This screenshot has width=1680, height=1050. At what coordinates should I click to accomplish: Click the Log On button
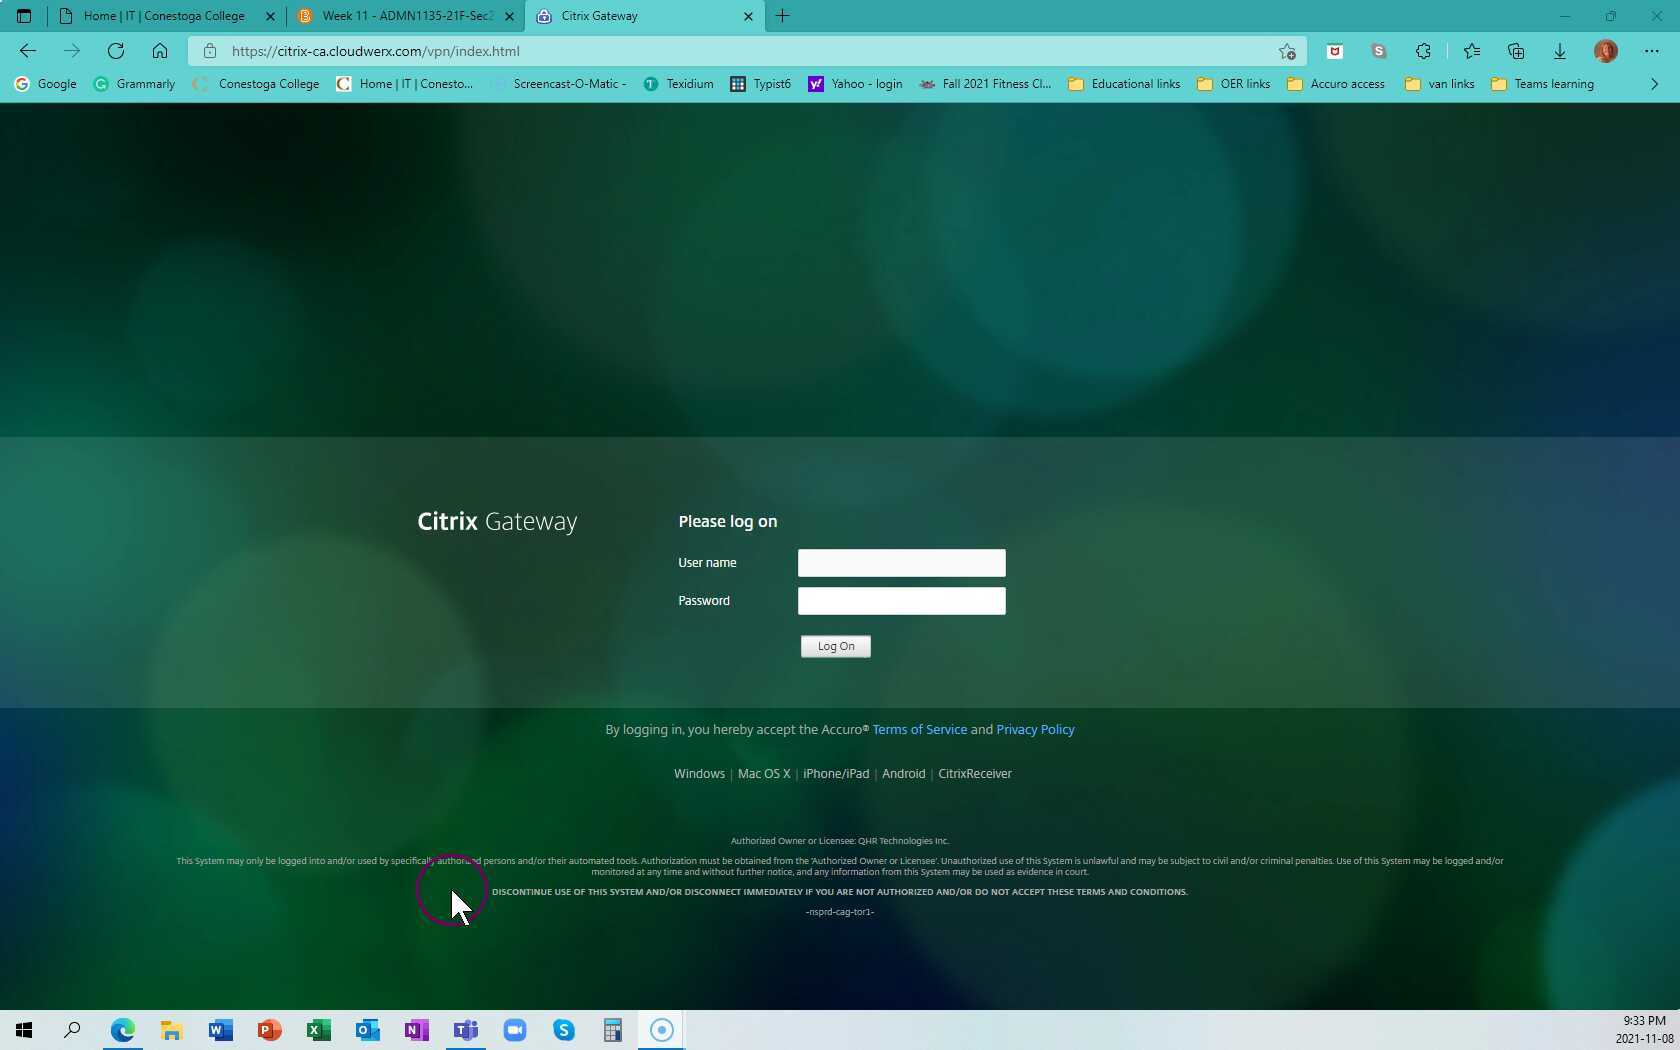(835, 646)
